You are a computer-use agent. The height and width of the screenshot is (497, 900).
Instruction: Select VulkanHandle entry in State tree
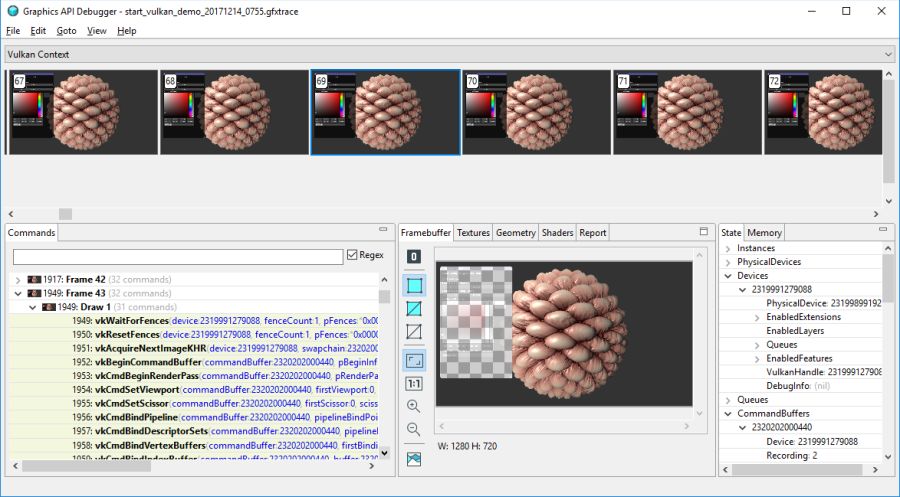[x=824, y=372]
